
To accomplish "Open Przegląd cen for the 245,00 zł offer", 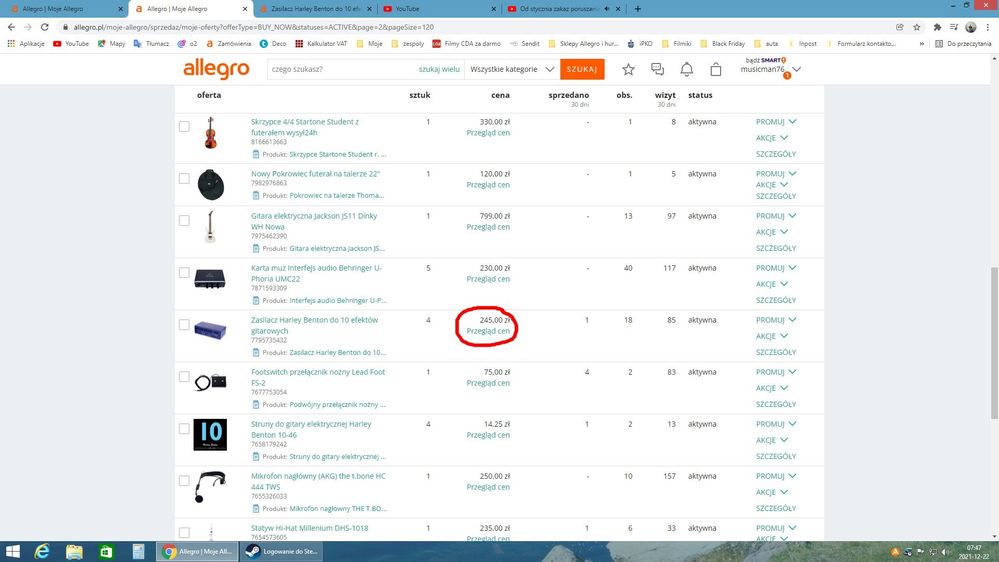I will tap(488, 331).
